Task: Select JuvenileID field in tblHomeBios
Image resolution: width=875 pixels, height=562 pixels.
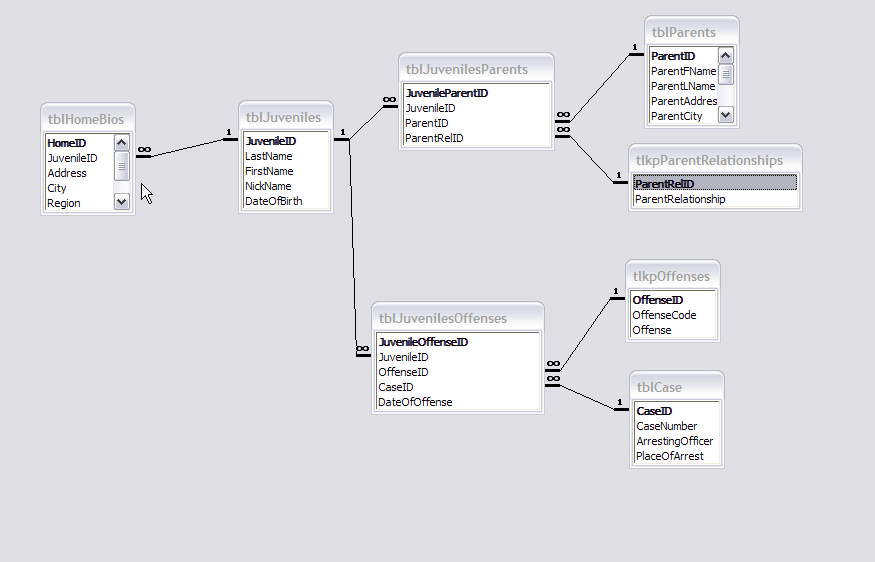Action: pyautogui.click(x=80, y=158)
